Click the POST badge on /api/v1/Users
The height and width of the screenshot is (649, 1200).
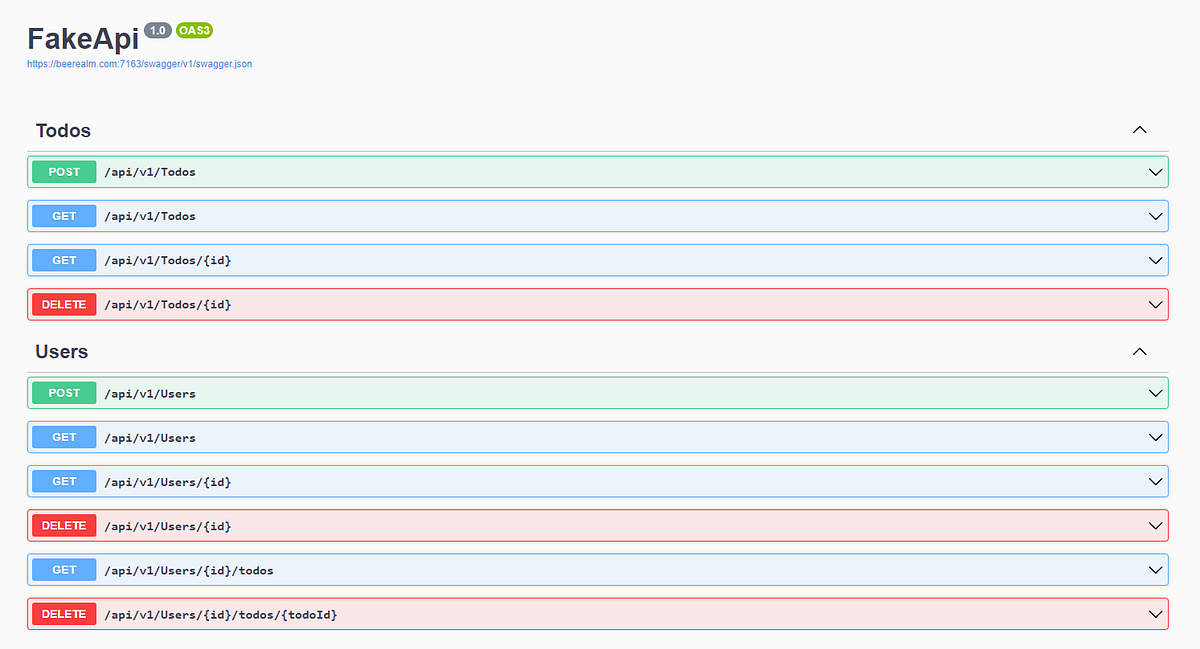click(63, 392)
